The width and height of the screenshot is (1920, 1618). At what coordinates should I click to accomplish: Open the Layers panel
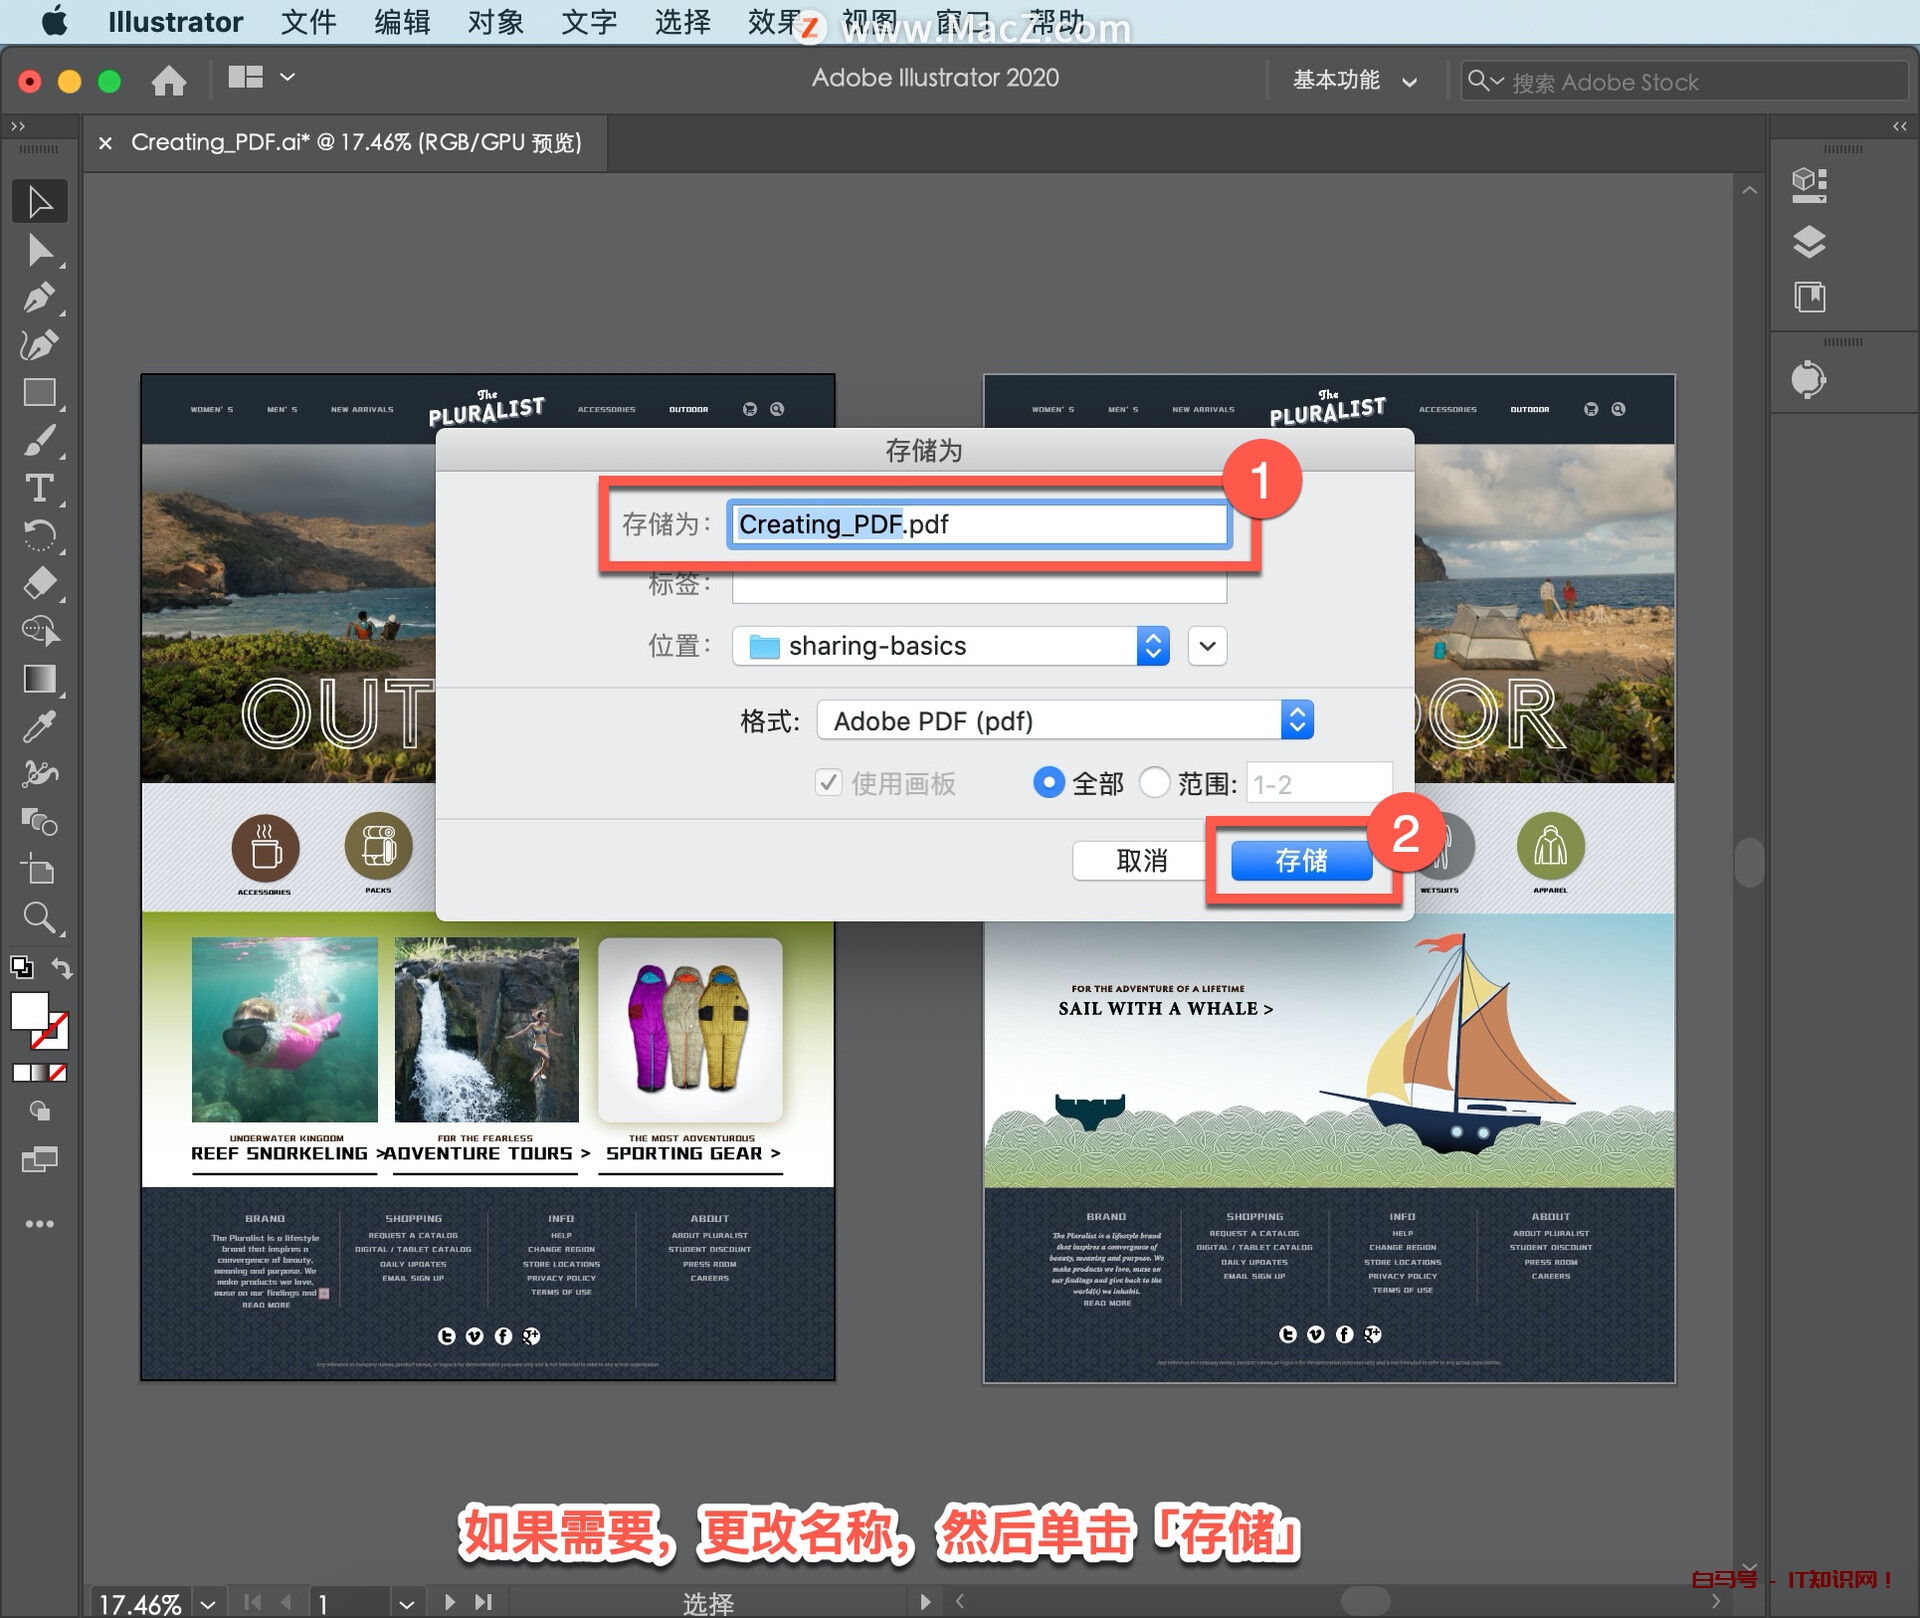(1810, 242)
